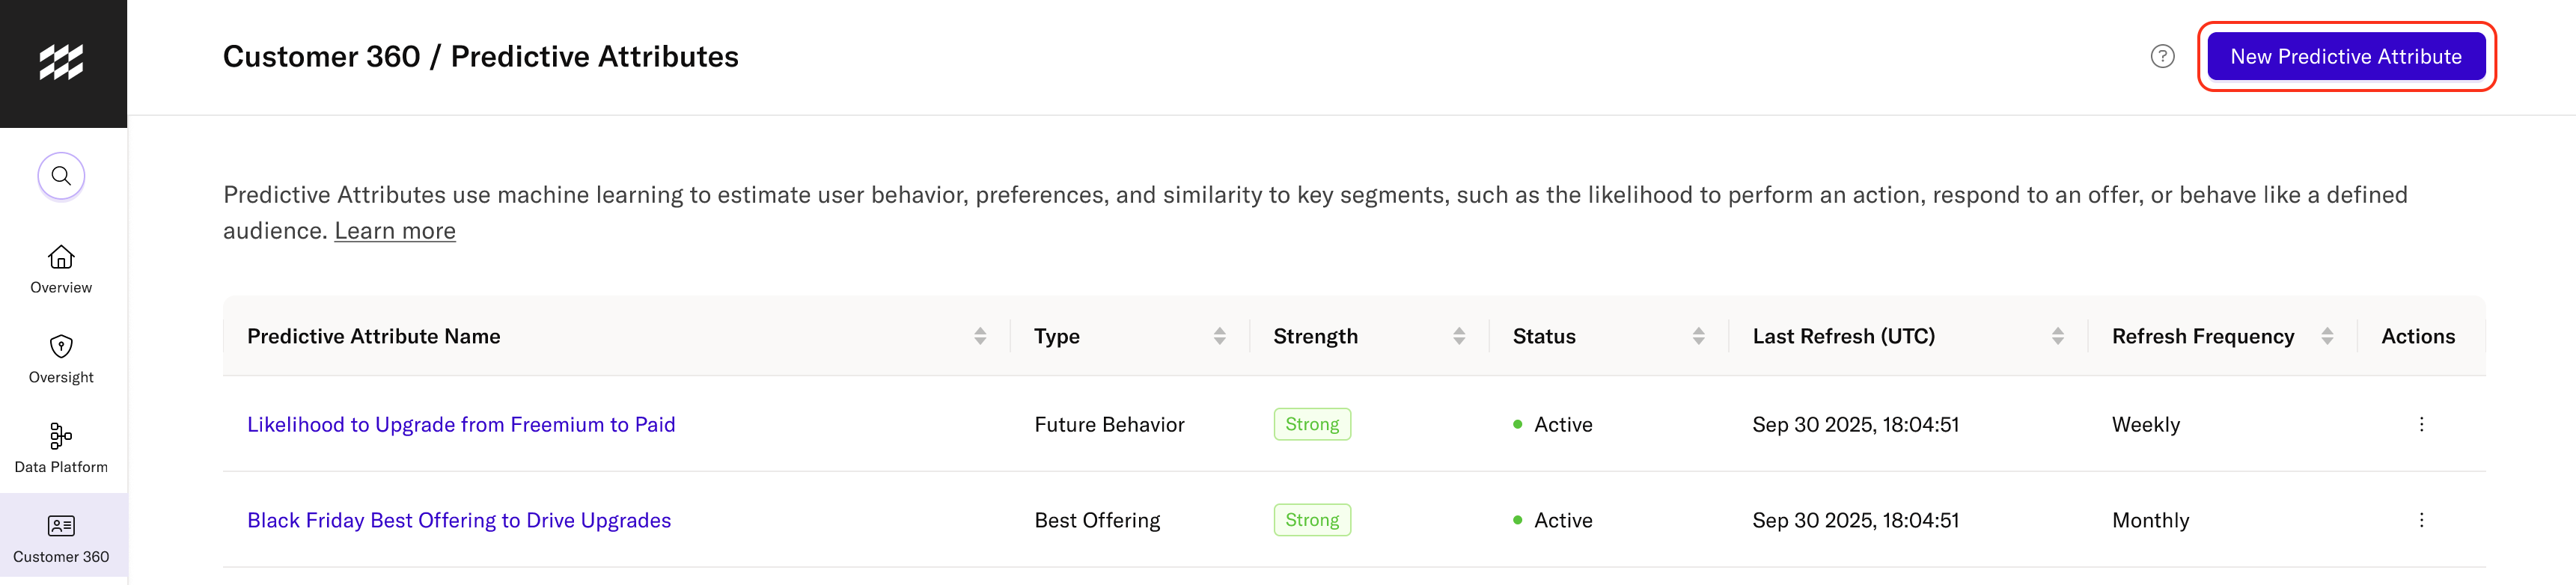Click the help question mark icon
Viewport: 2576px width, 585px height.
coord(2162,56)
